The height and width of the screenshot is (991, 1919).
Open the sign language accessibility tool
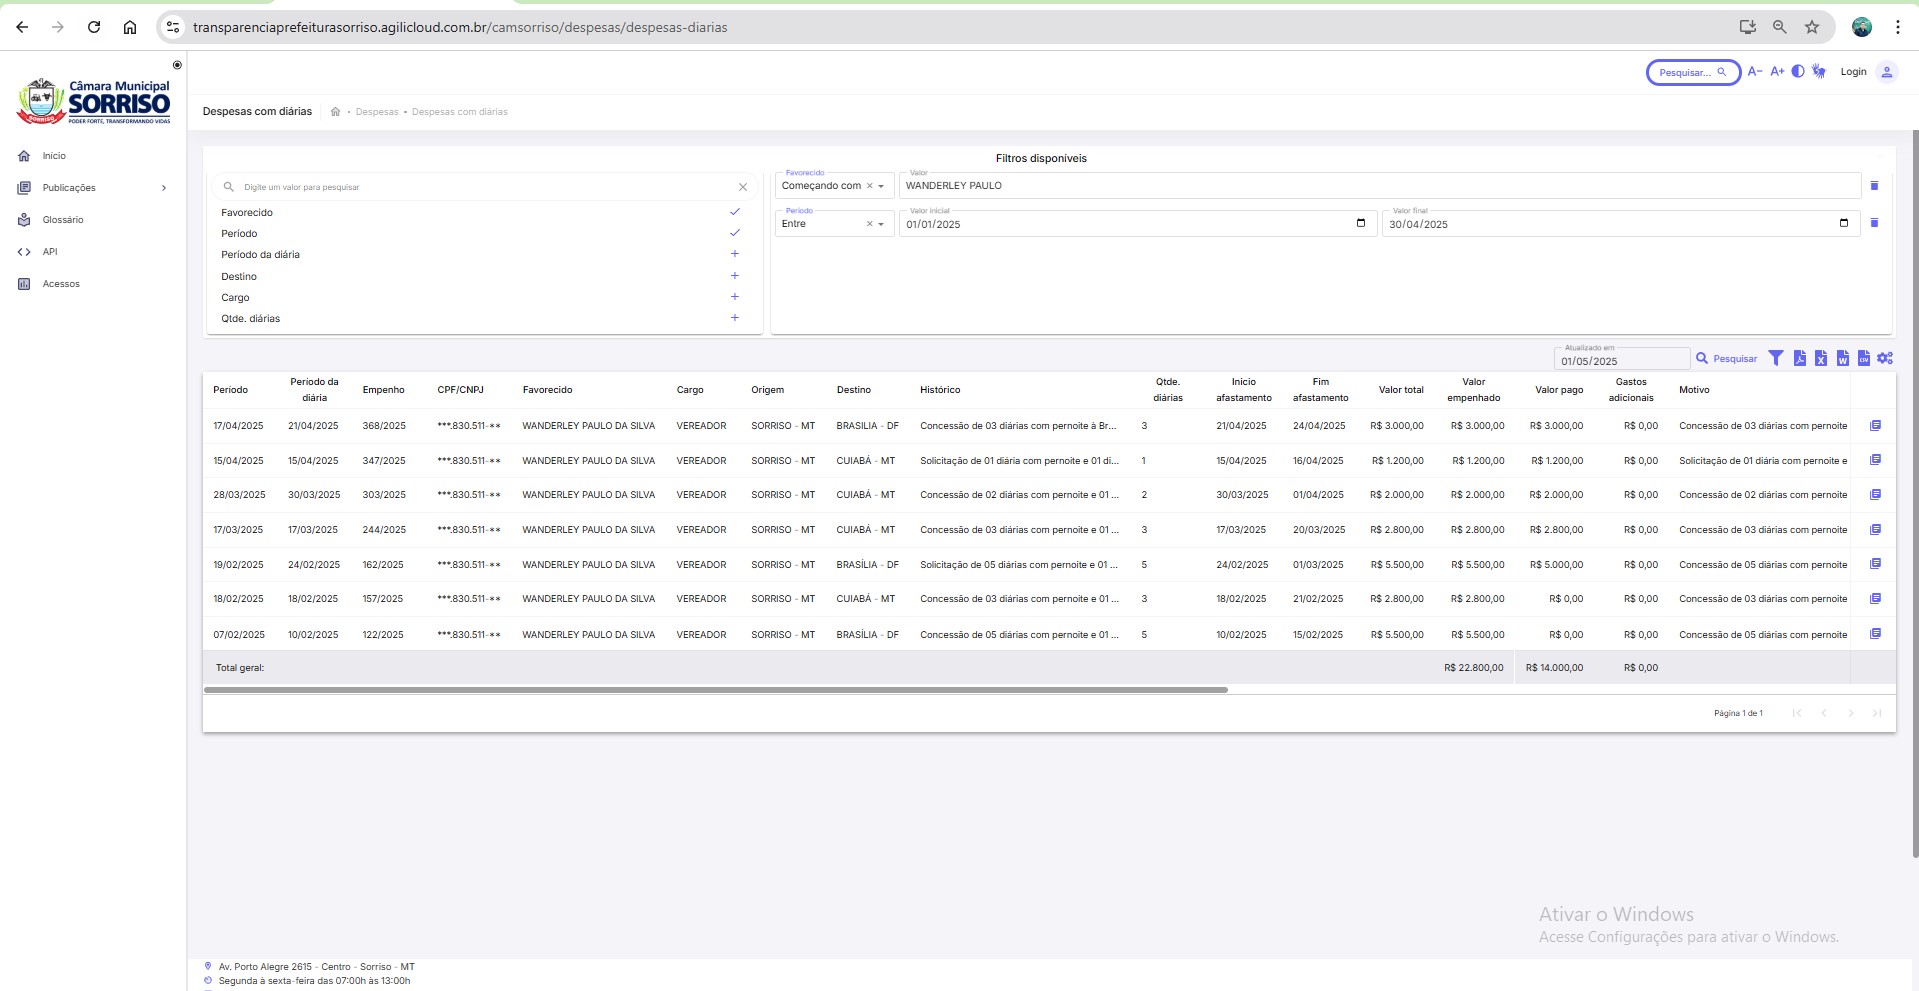pyautogui.click(x=1819, y=72)
